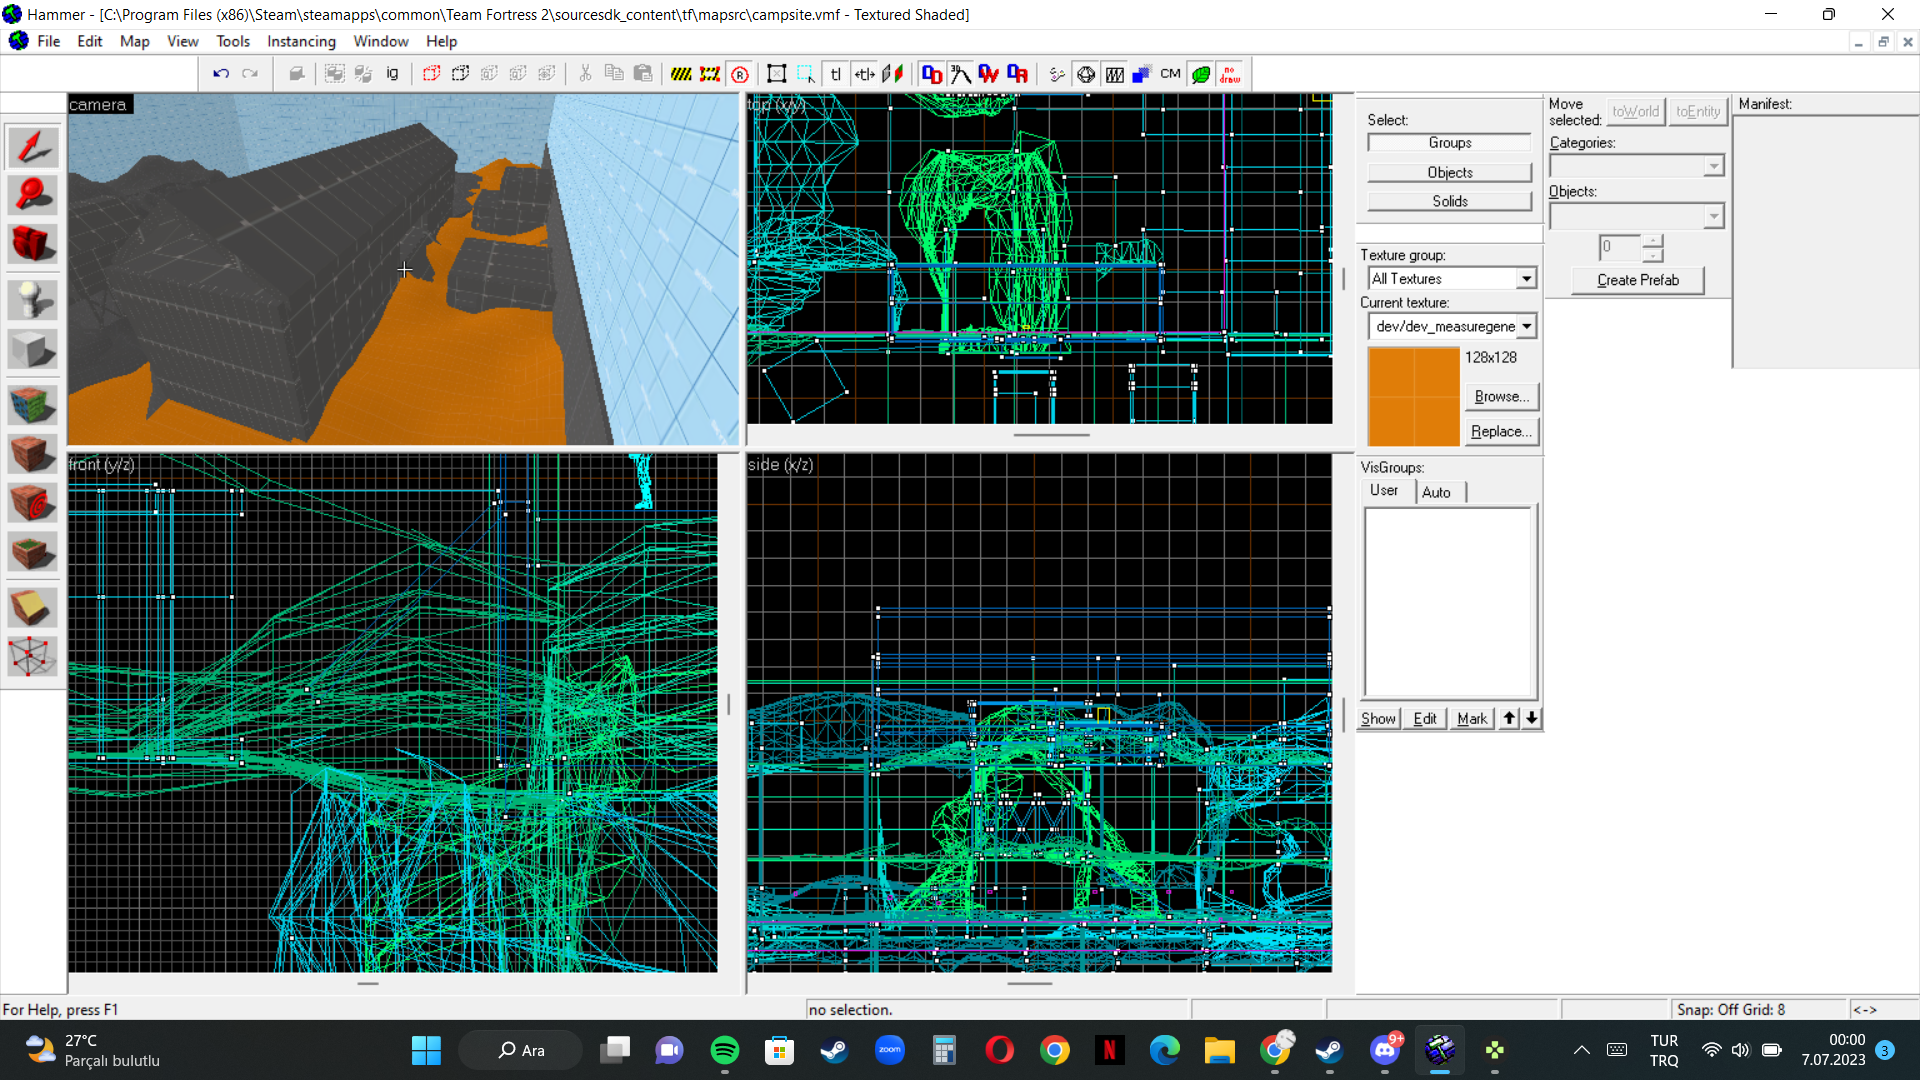This screenshot has width=1920, height=1080.
Task: Click the Hide unselected objects cube icon
Action: pyautogui.click(x=460, y=74)
